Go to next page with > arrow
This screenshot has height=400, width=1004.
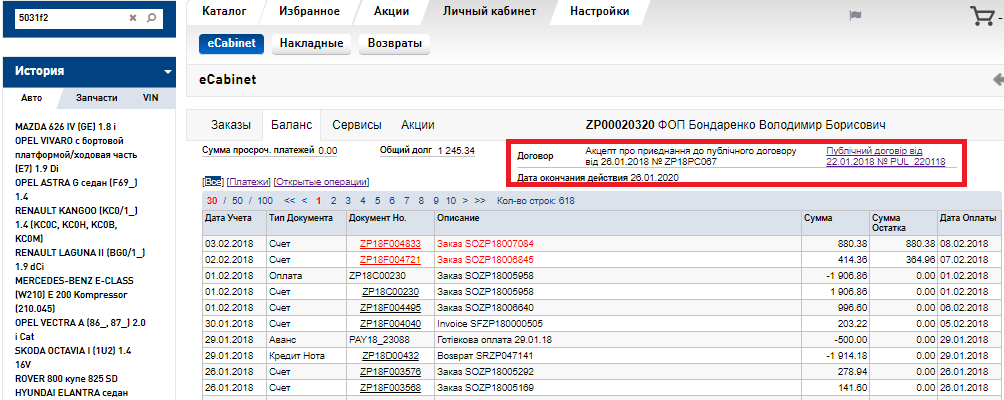pos(464,200)
